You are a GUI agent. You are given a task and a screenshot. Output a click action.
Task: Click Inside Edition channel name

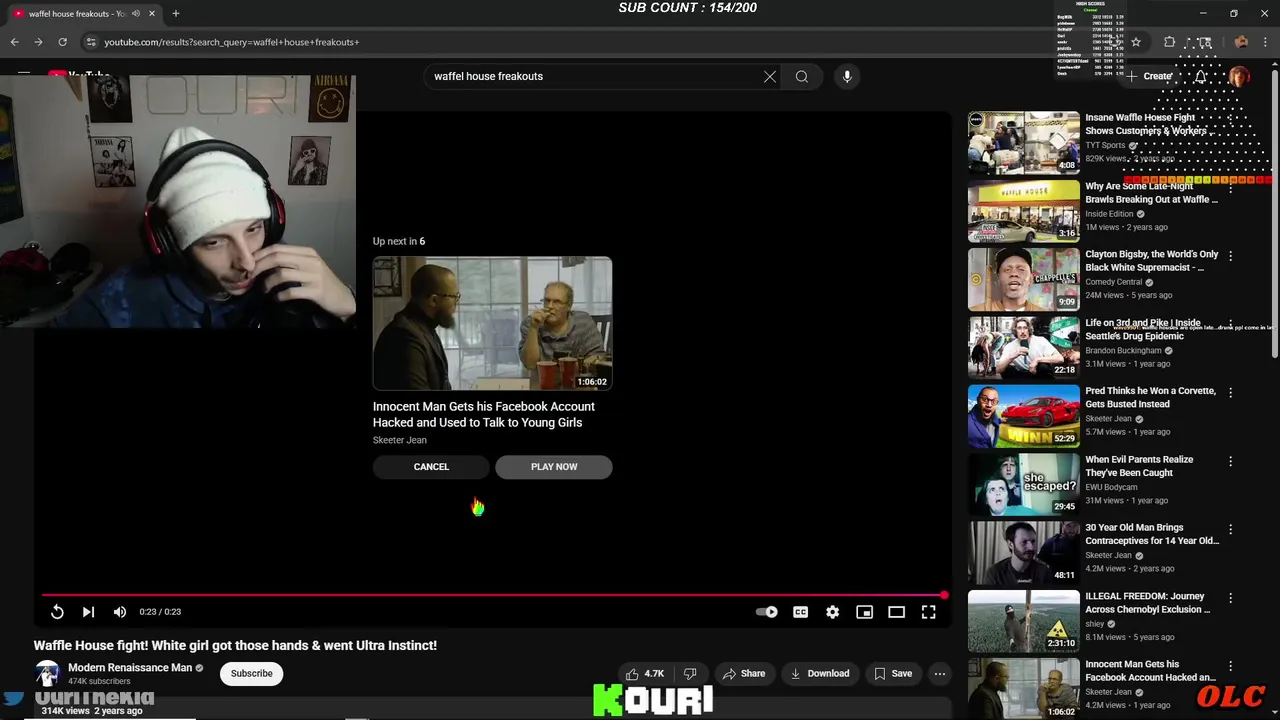1109,214
